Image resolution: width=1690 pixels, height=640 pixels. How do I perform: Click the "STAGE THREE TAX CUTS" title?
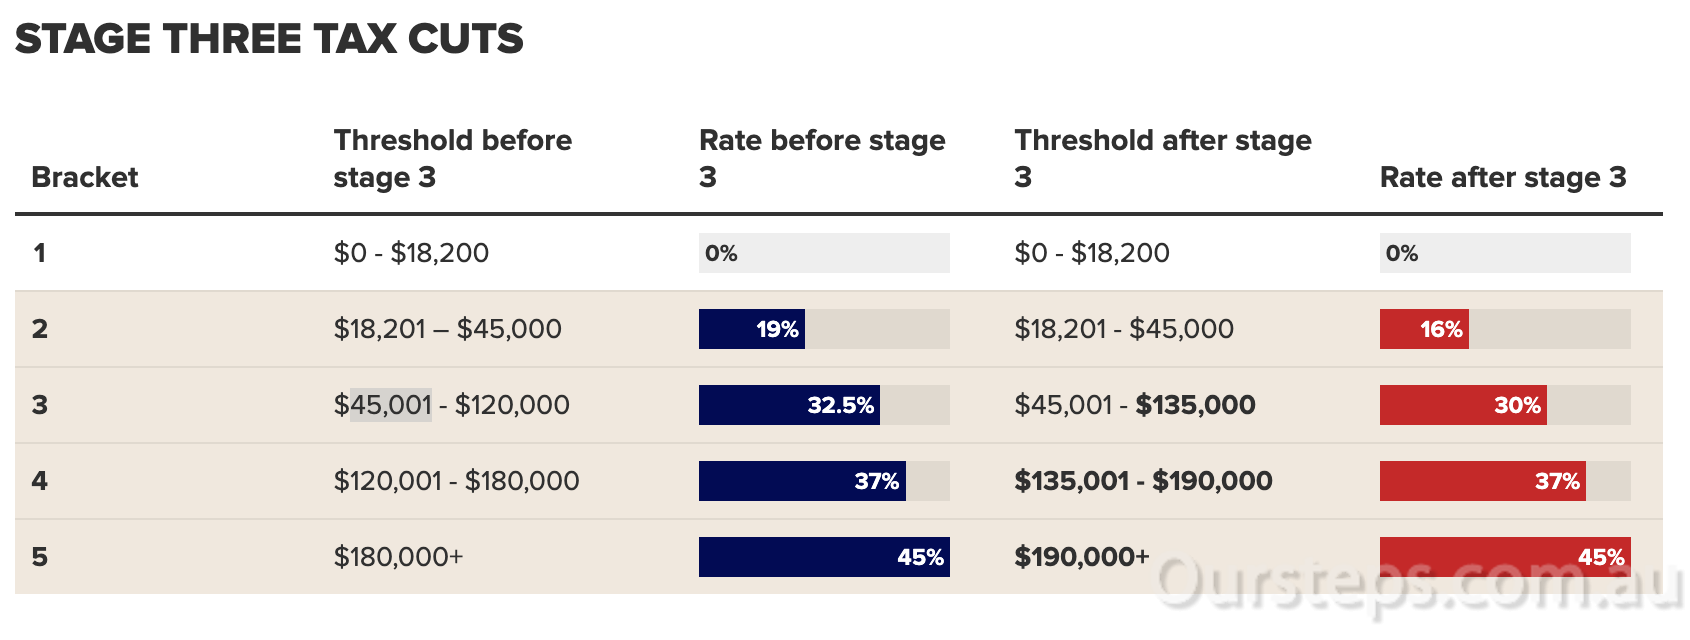pos(269,39)
